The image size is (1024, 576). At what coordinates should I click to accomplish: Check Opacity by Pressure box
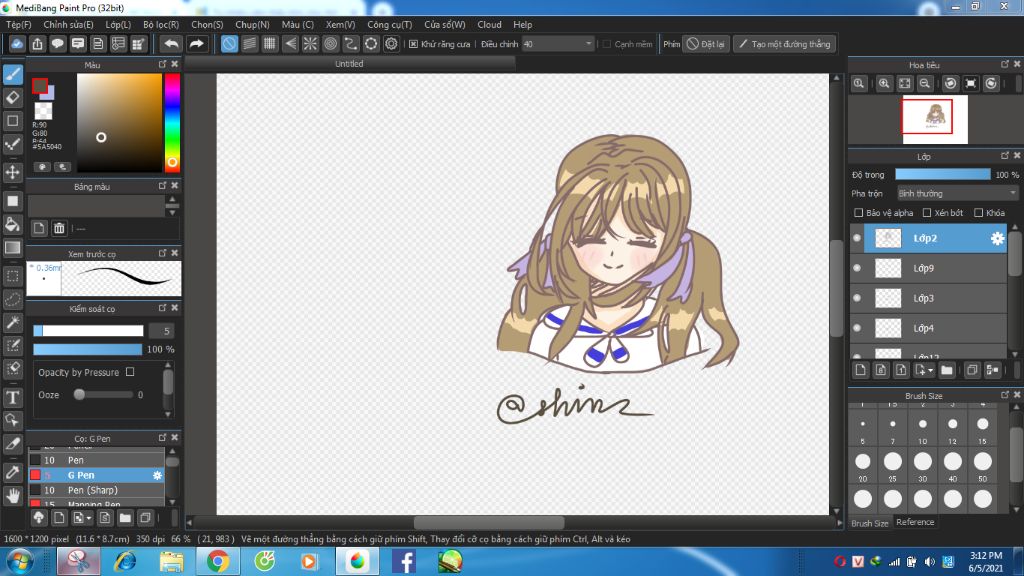pyautogui.click(x=130, y=372)
